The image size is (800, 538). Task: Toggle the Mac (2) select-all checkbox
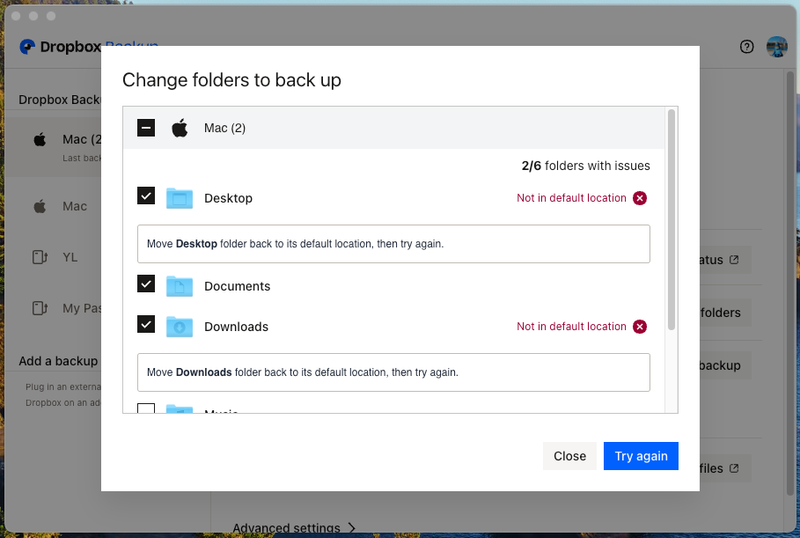(x=146, y=128)
